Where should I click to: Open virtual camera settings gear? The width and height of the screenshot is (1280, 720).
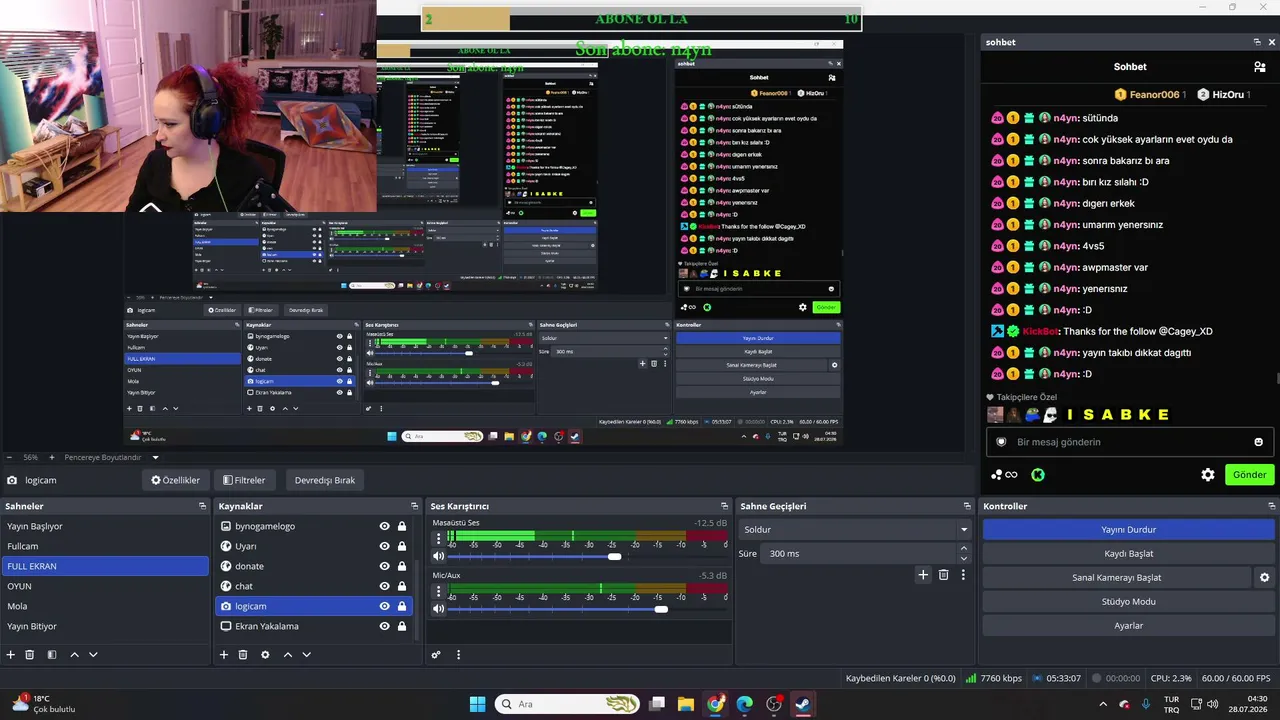pos(1264,578)
